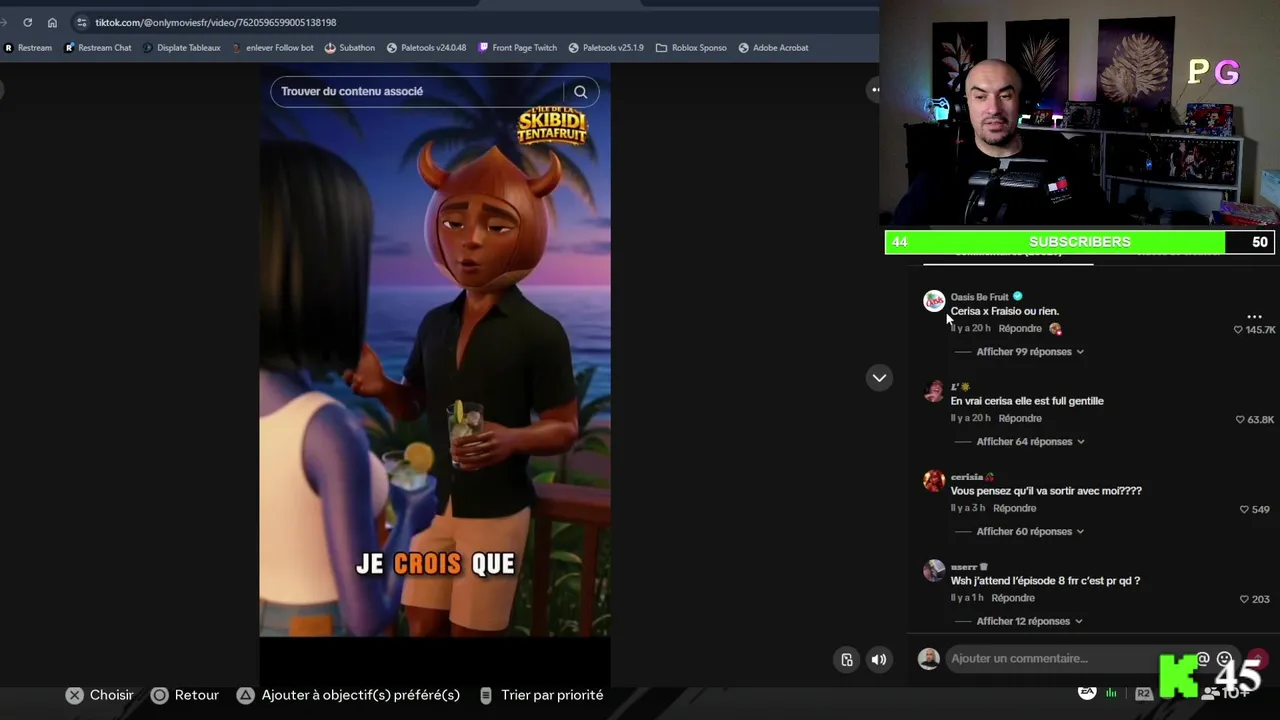Toggle the video mute speaker button
This screenshot has width=1280, height=720.
[x=878, y=660]
